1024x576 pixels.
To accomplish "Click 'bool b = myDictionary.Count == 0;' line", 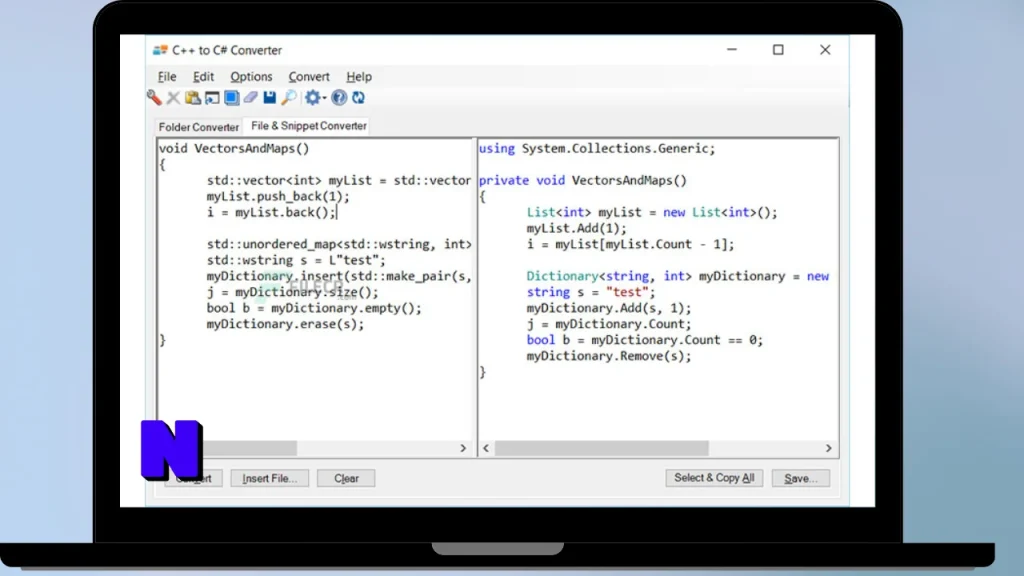I will pyautogui.click(x=645, y=340).
